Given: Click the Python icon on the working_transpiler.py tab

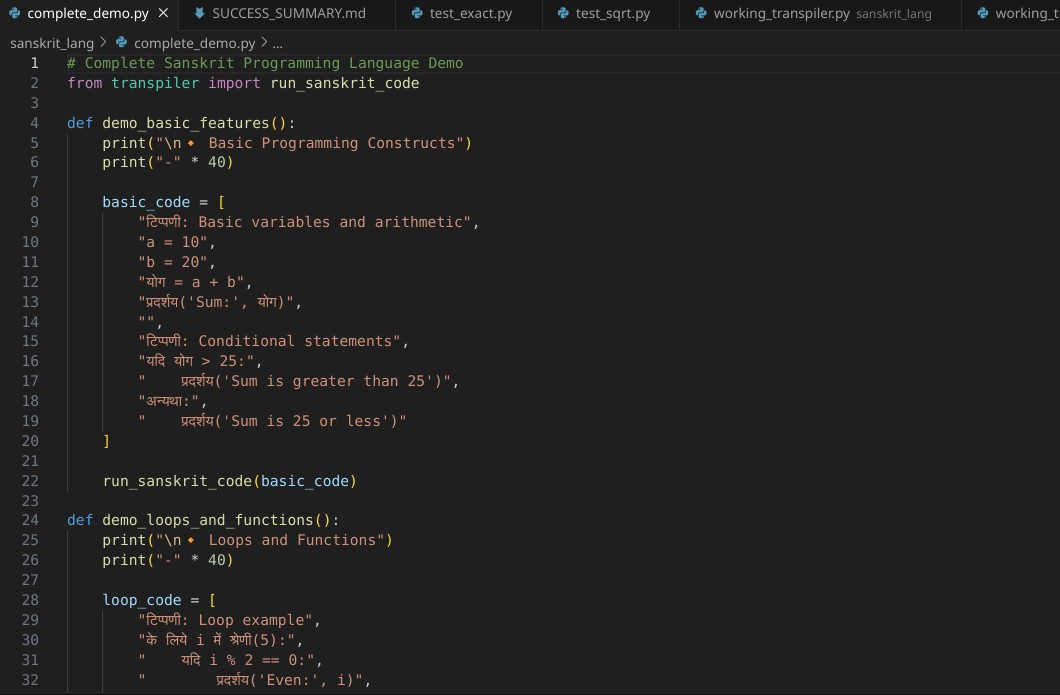Looking at the screenshot, I should [x=701, y=13].
